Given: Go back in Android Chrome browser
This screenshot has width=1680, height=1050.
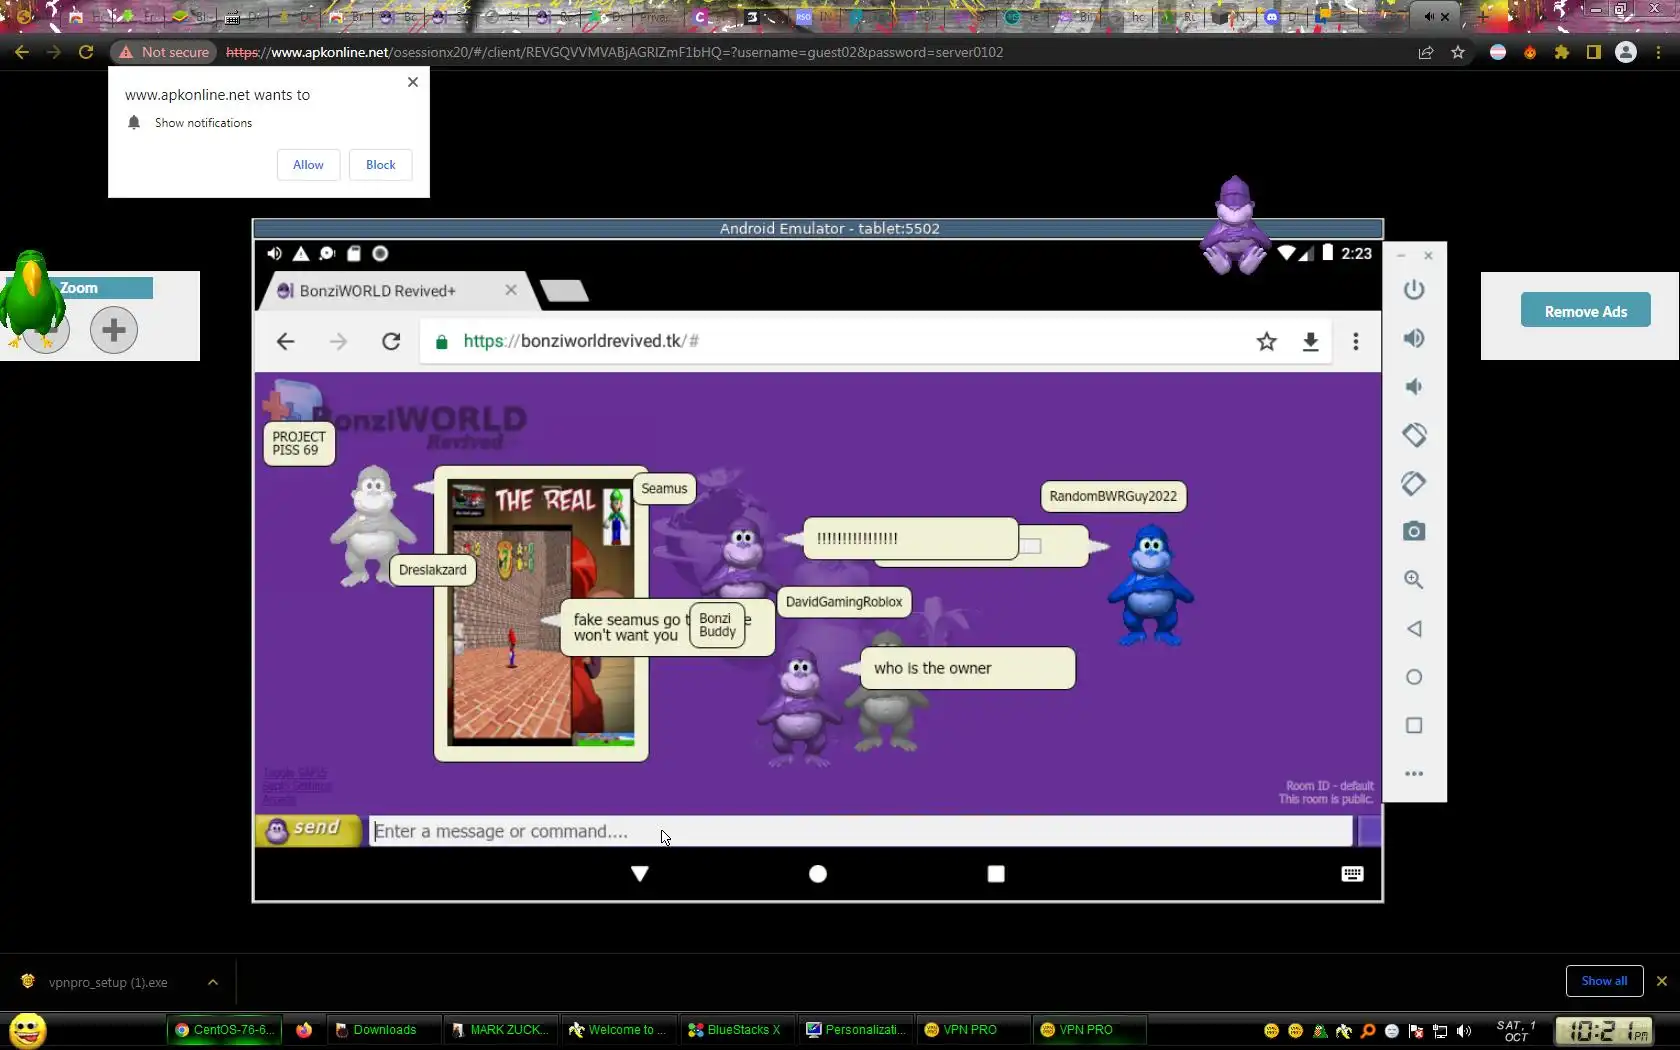Looking at the screenshot, I should (285, 342).
